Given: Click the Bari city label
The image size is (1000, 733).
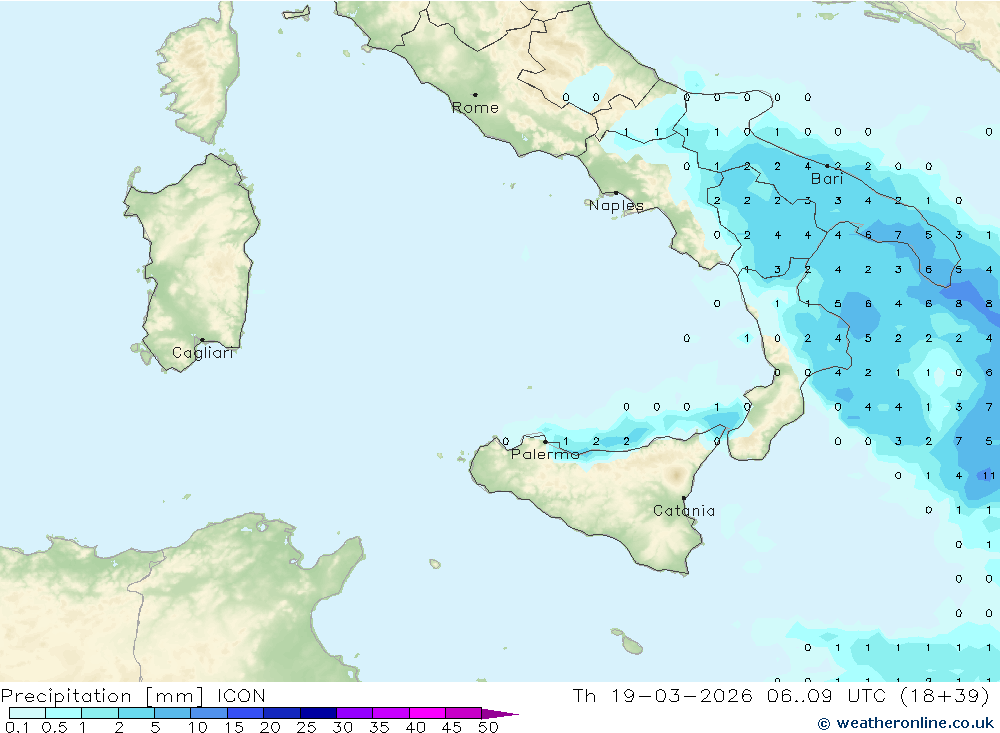Looking at the screenshot, I should [827, 179].
